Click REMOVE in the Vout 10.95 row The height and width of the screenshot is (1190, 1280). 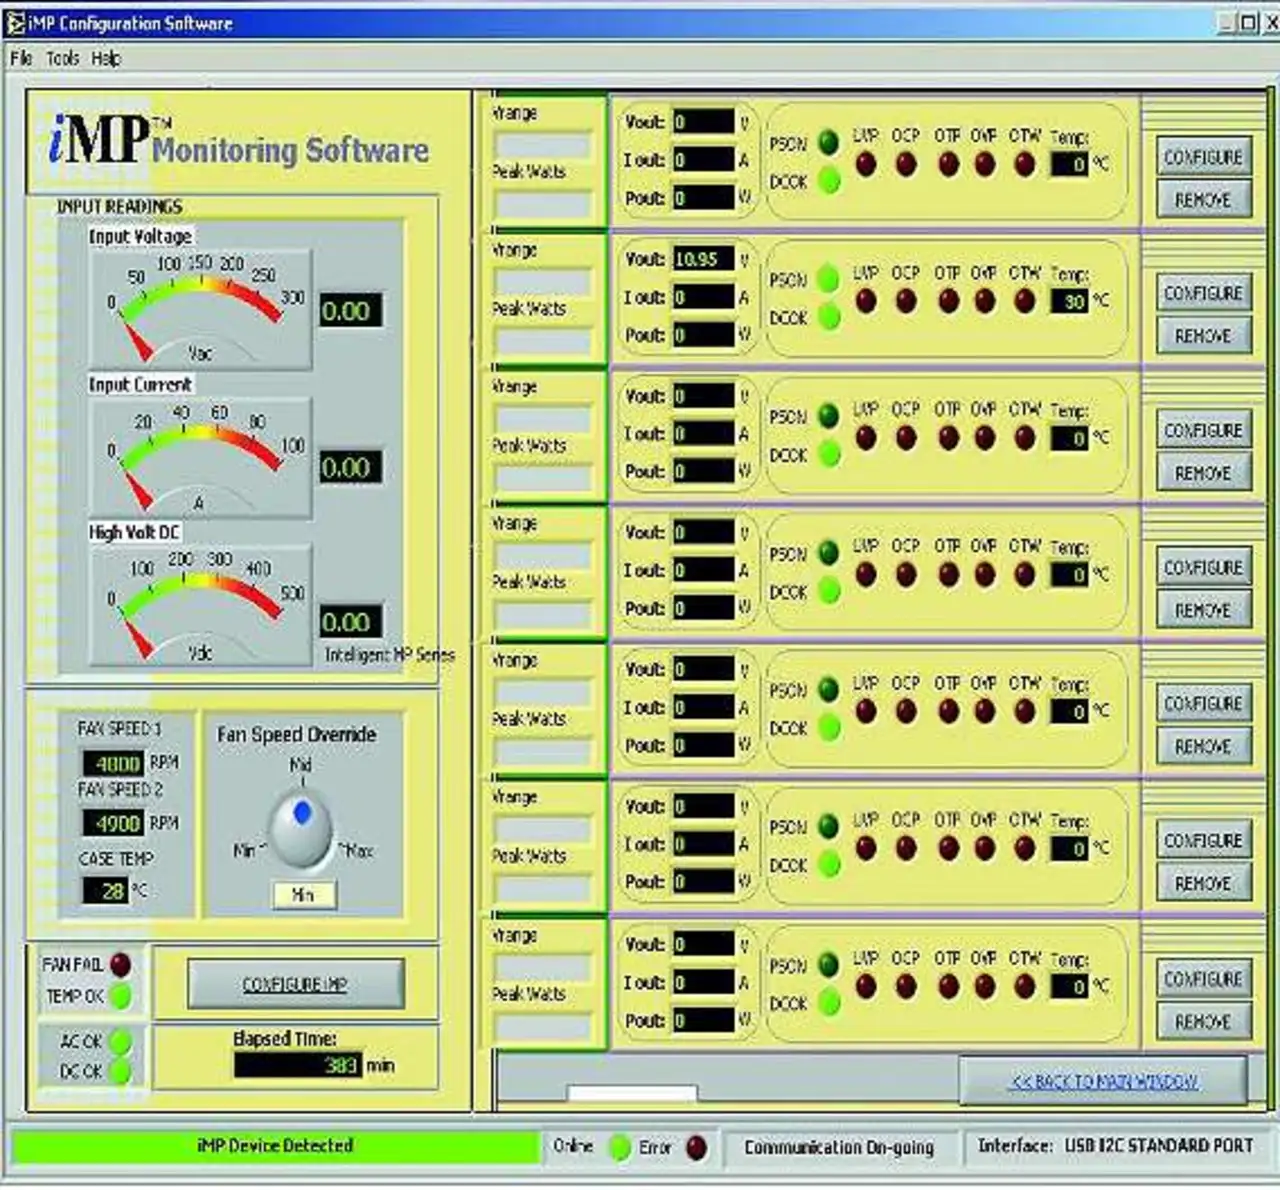(1204, 336)
